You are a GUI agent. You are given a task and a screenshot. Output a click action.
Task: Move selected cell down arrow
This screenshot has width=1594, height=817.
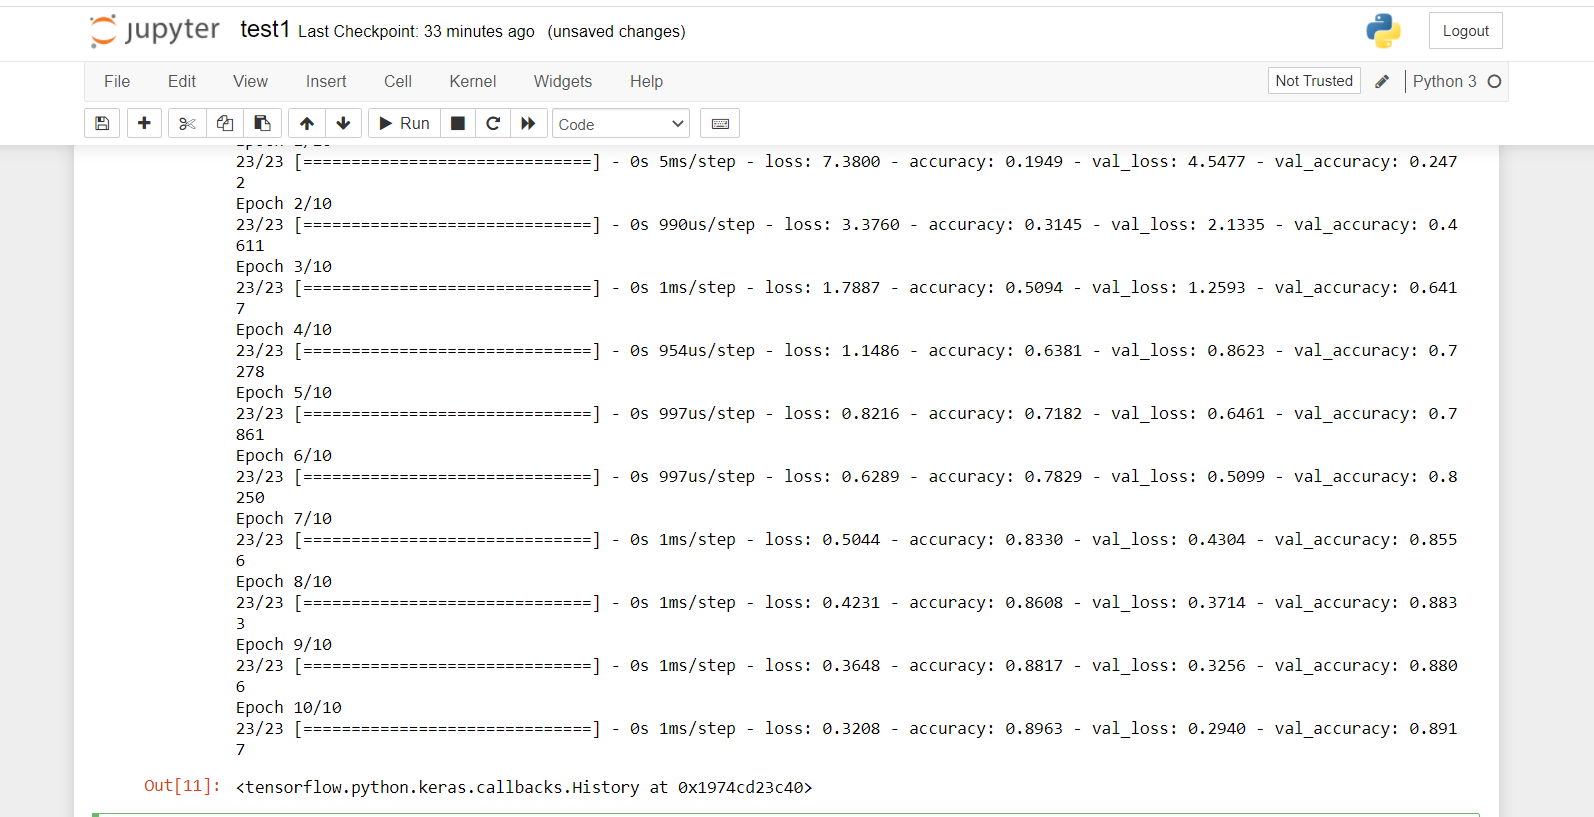coord(343,123)
